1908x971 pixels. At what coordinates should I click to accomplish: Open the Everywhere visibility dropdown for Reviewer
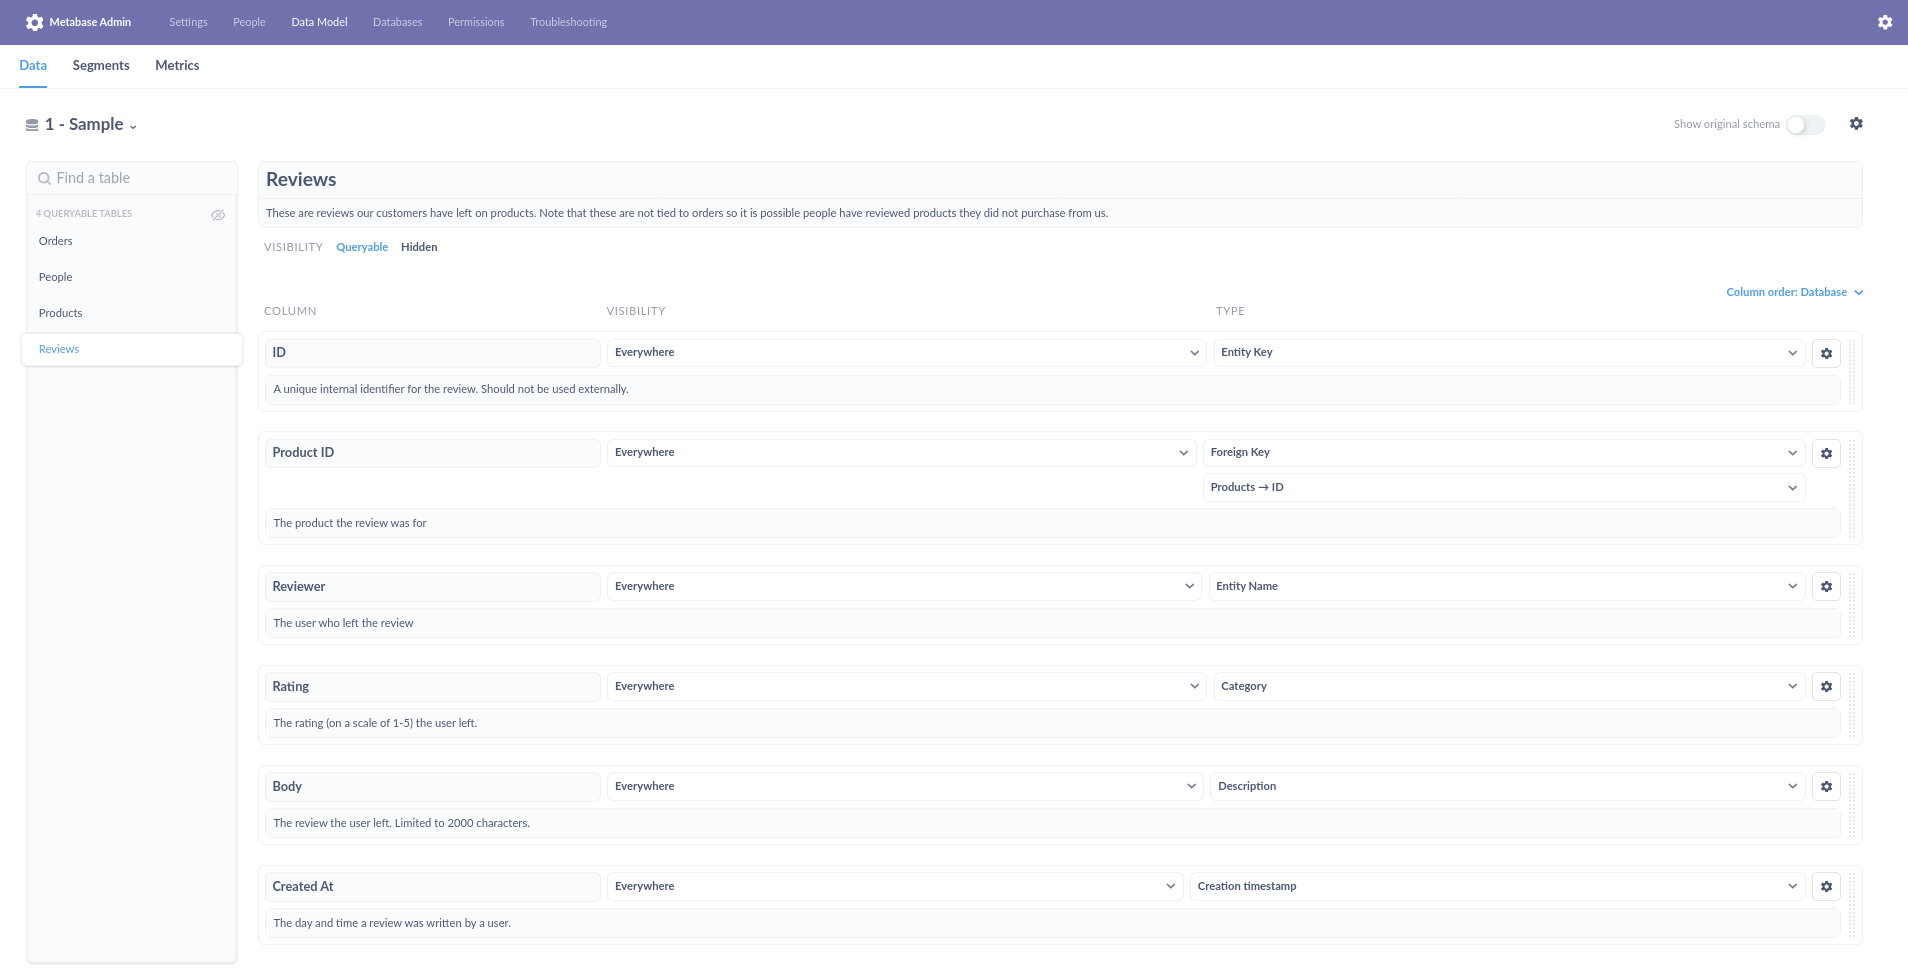[x=901, y=586]
